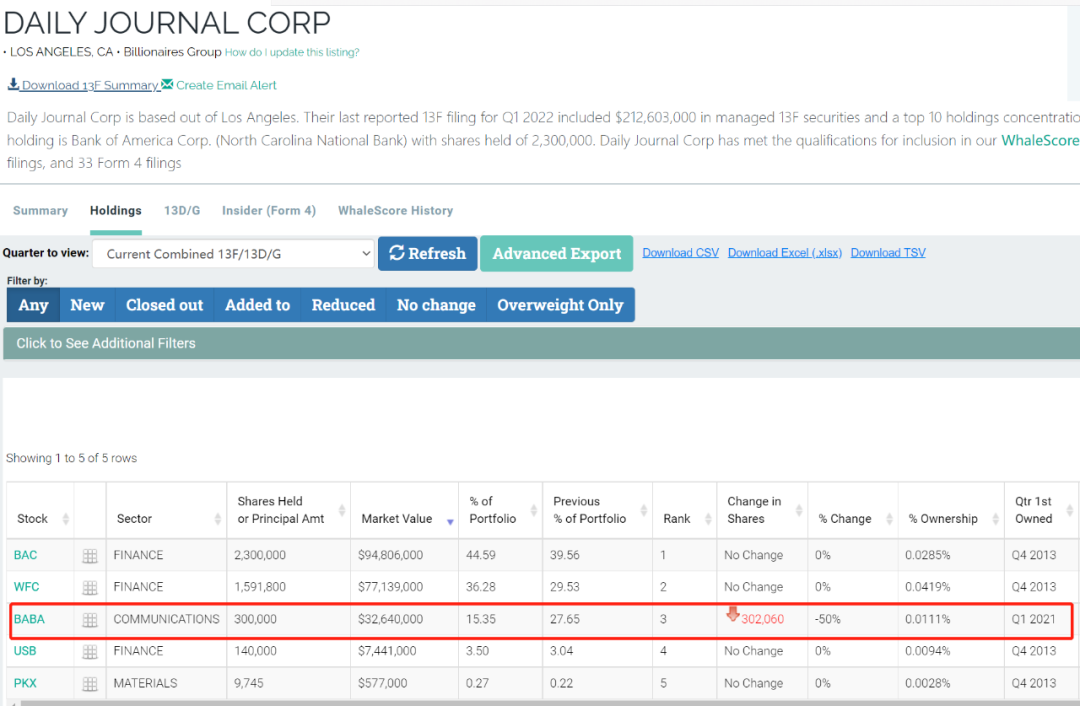Sort by Change in Shares arrows

coord(798,510)
